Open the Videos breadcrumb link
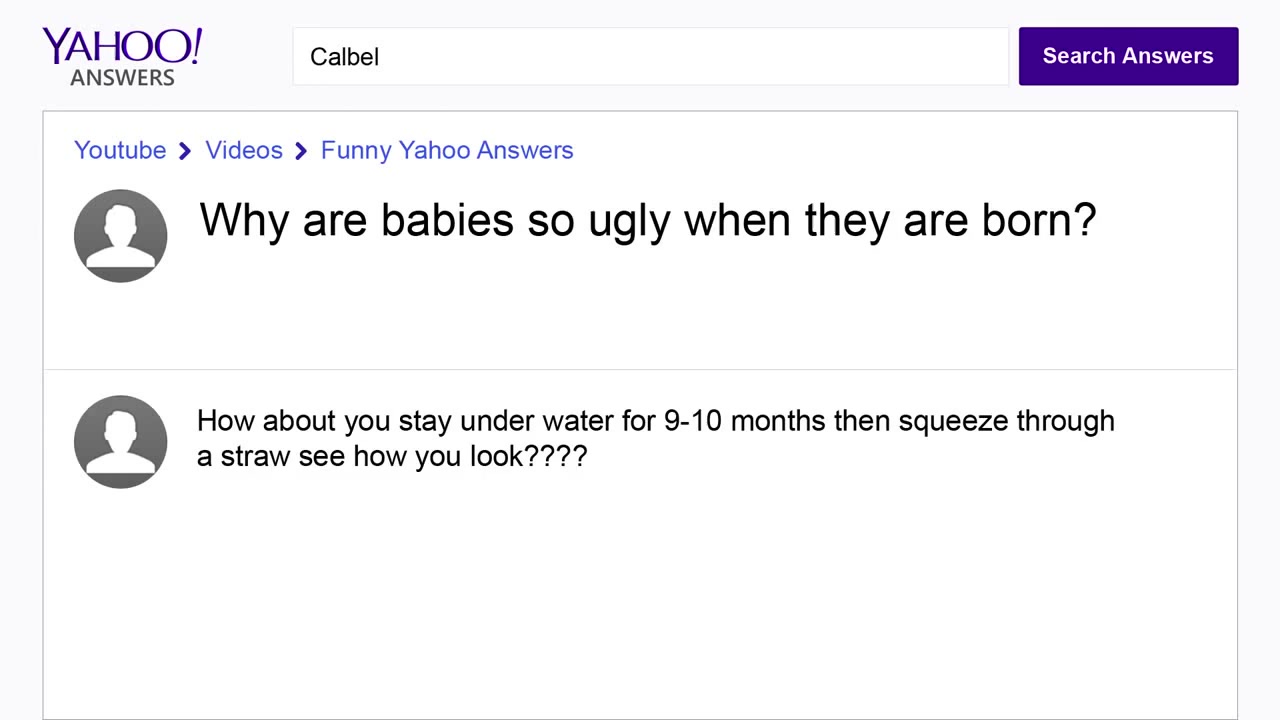The image size is (1280, 720). click(x=244, y=150)
